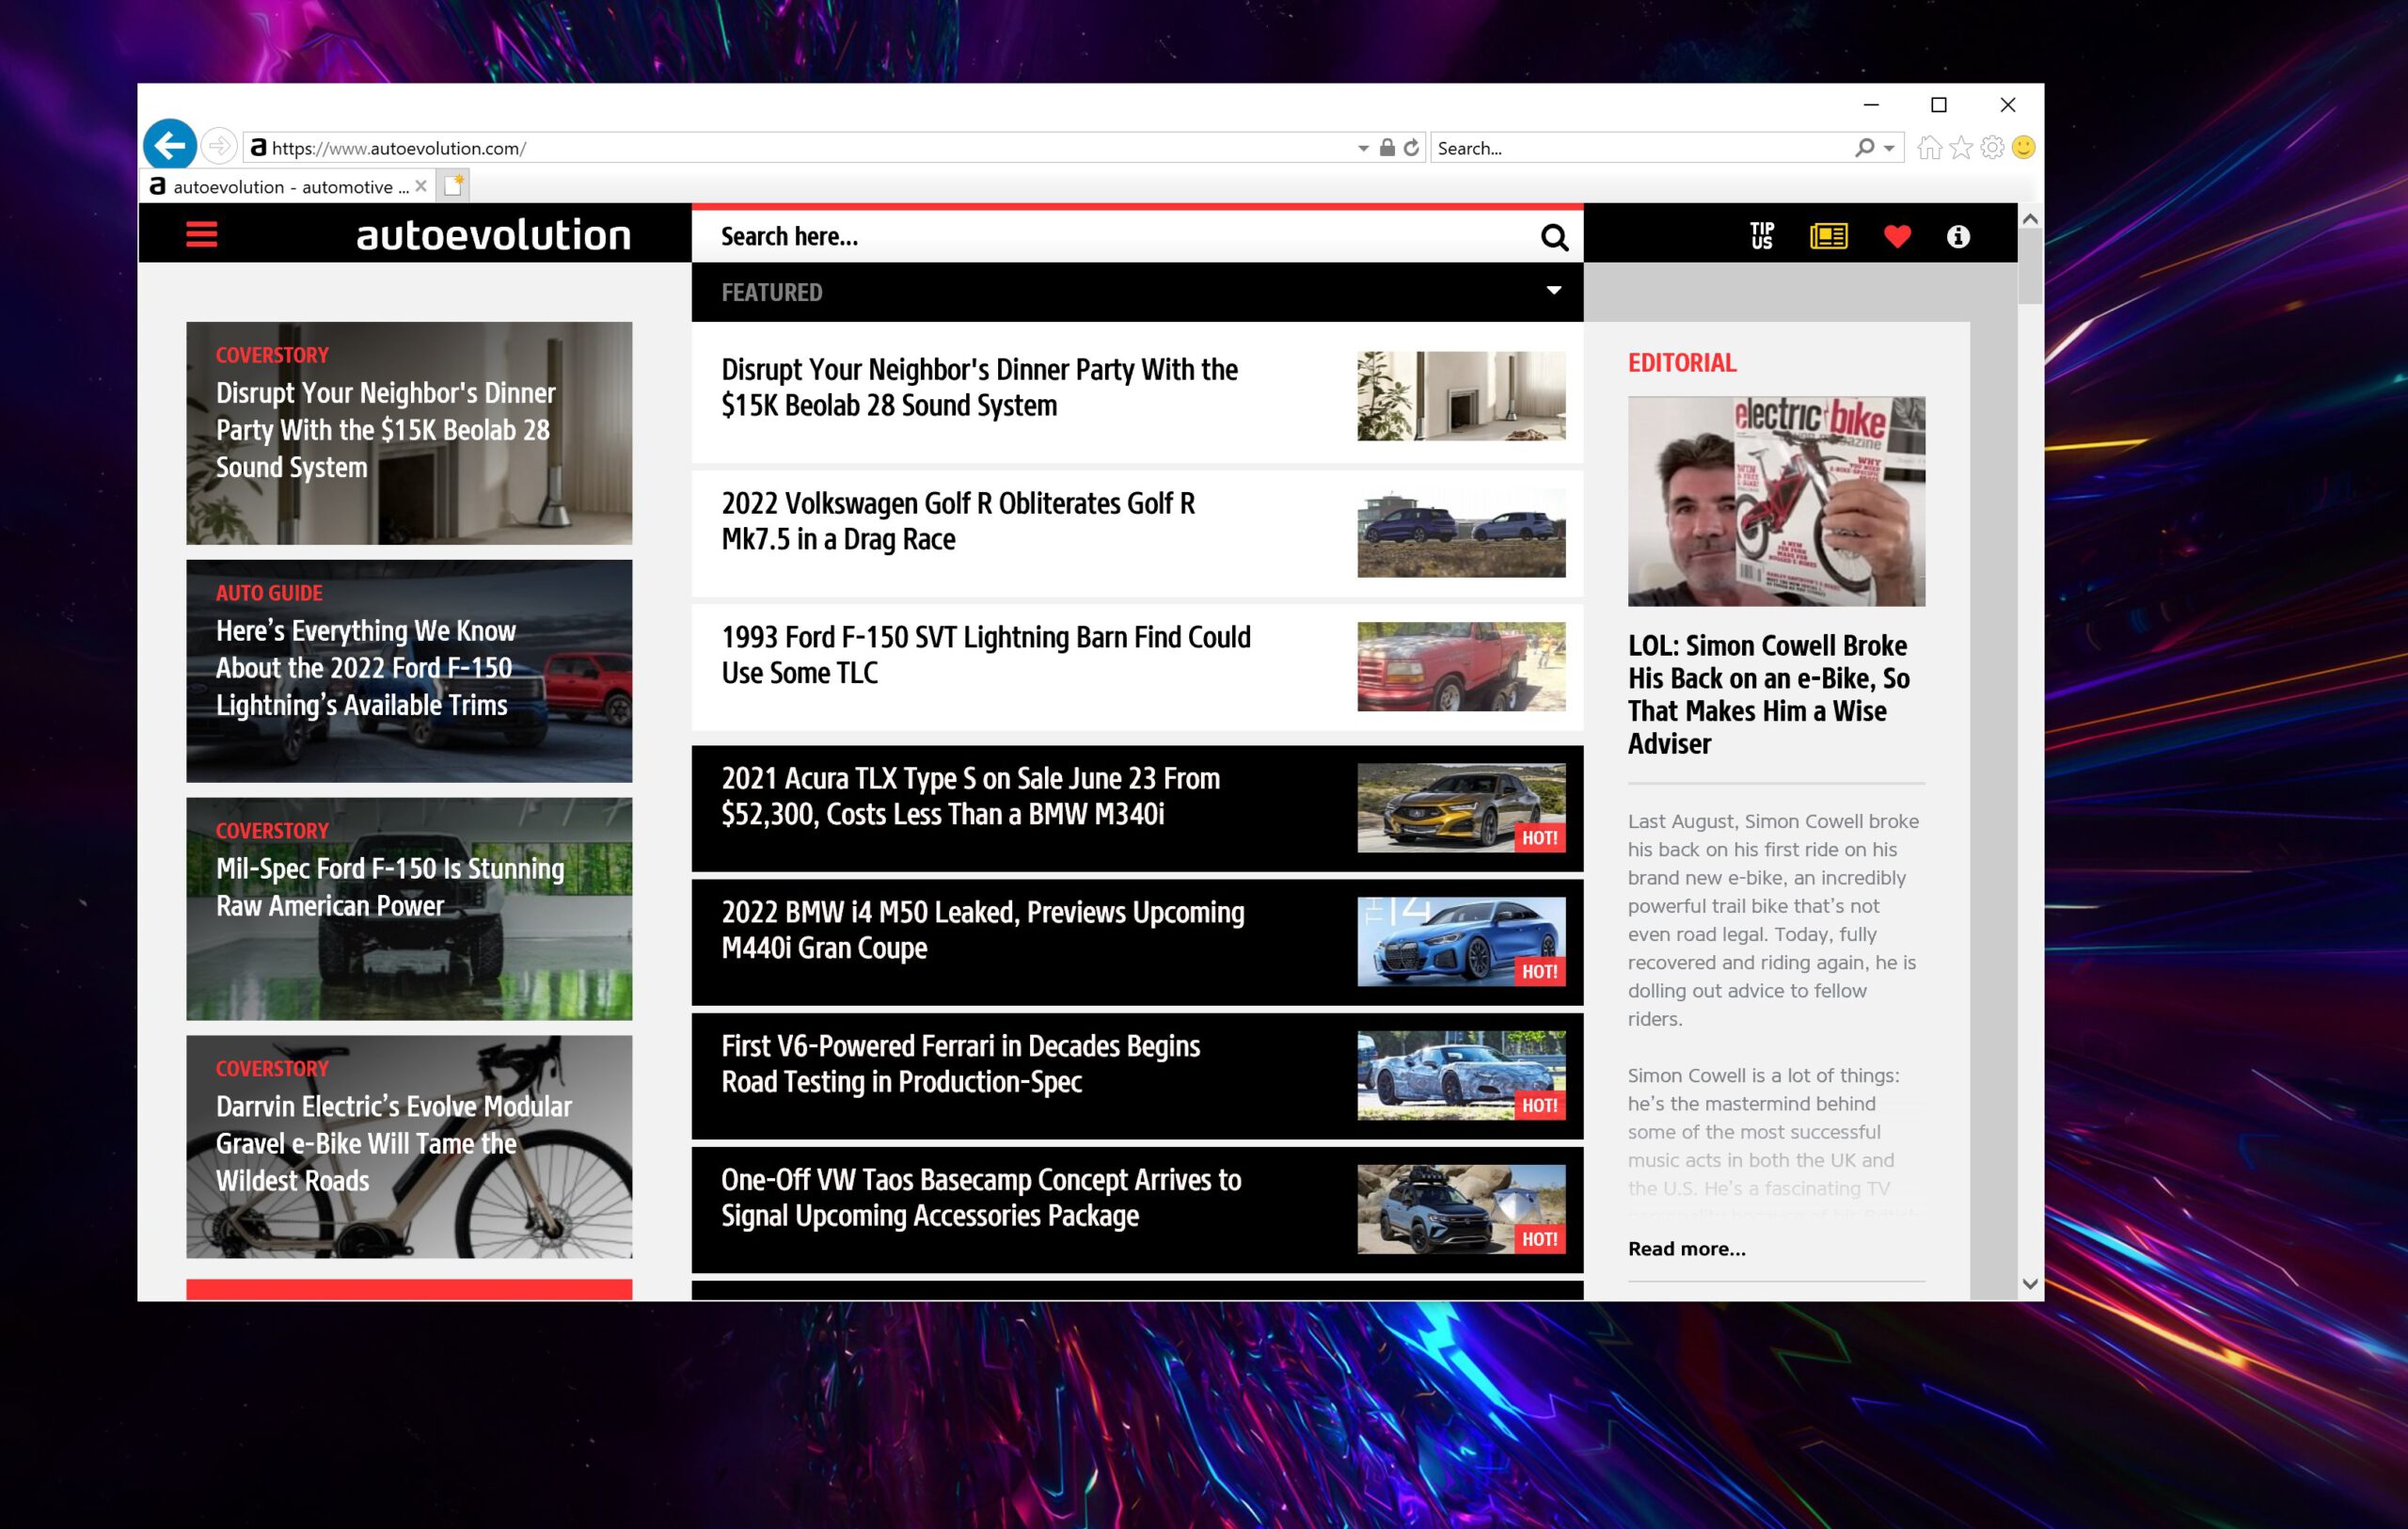Click the TIP US icon
Image resolution: width=2408 pixels, height=1529 pixels.
(1761, 236)
